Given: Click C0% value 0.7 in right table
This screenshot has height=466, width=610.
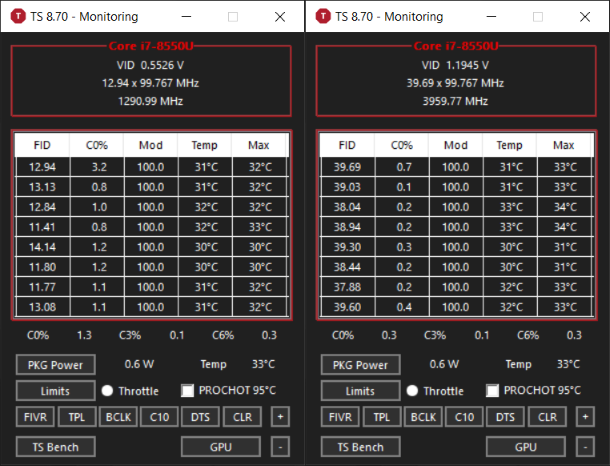Looking at the screenshot, I should 404,167.
